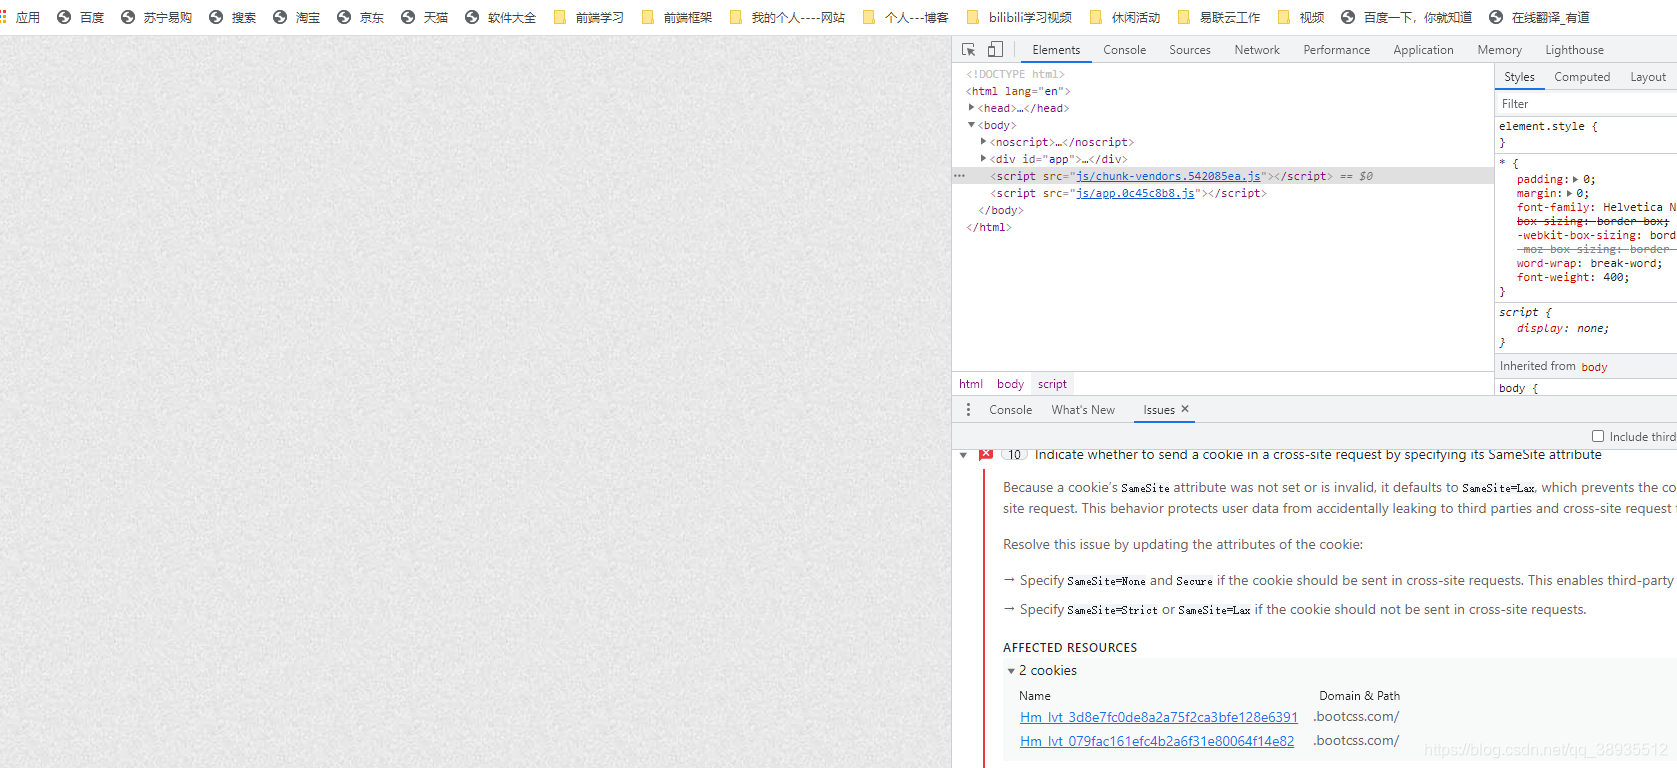The height and width of the screenshot is (768, 1677).
Task: Expand the margin shorthand property triangle
Action: click(1569, 194)
